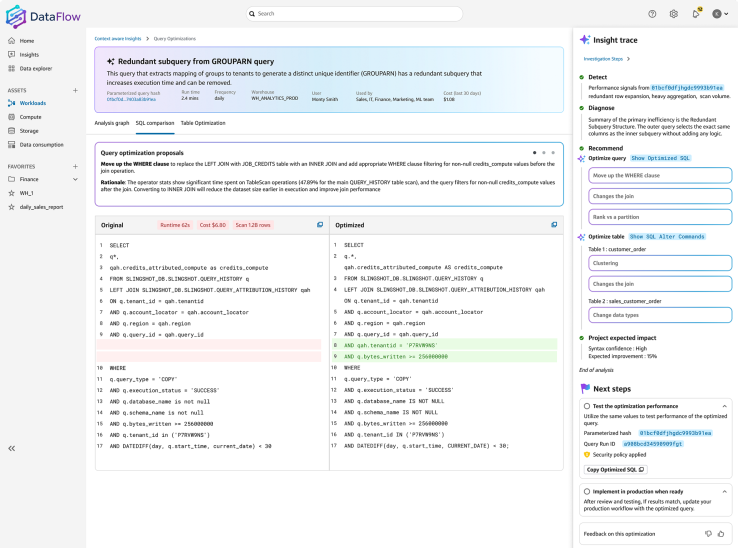
Task: Open the Storage navigation item
Action: pos(29,131)
